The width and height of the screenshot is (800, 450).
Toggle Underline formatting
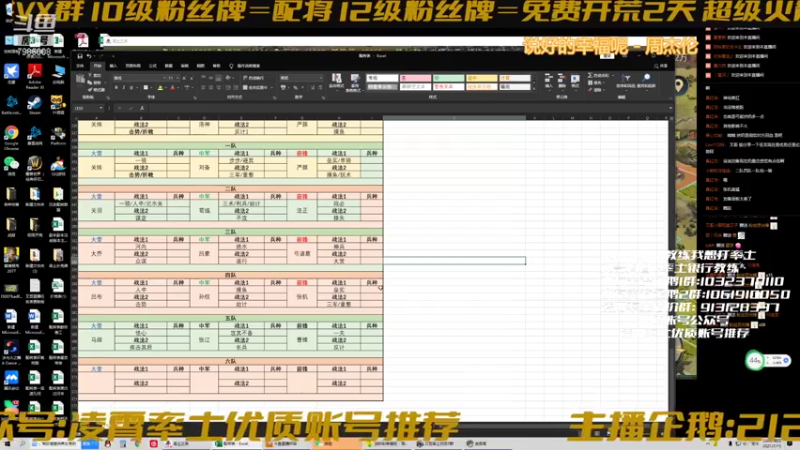(x=132, y=88)
